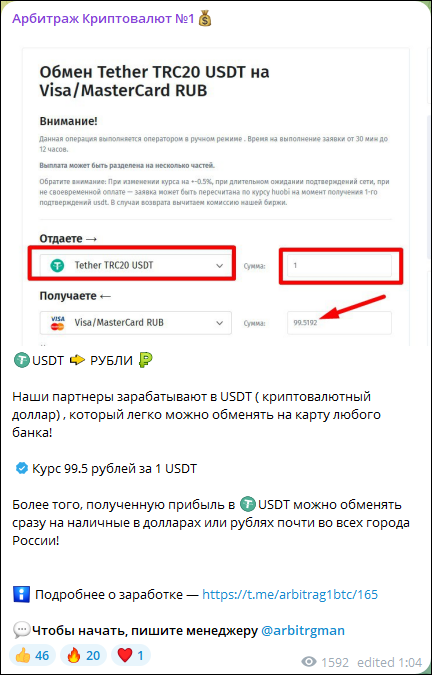Screen dimensions: 432x675
Task: Click the Отдаете amount field showing 1
Action: (339, 266)
